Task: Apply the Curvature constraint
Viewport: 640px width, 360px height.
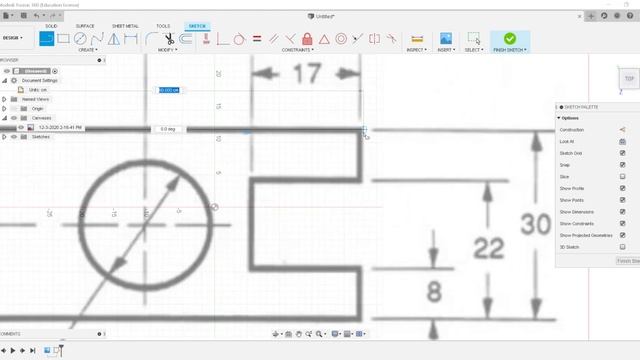Action: [391, 39]
